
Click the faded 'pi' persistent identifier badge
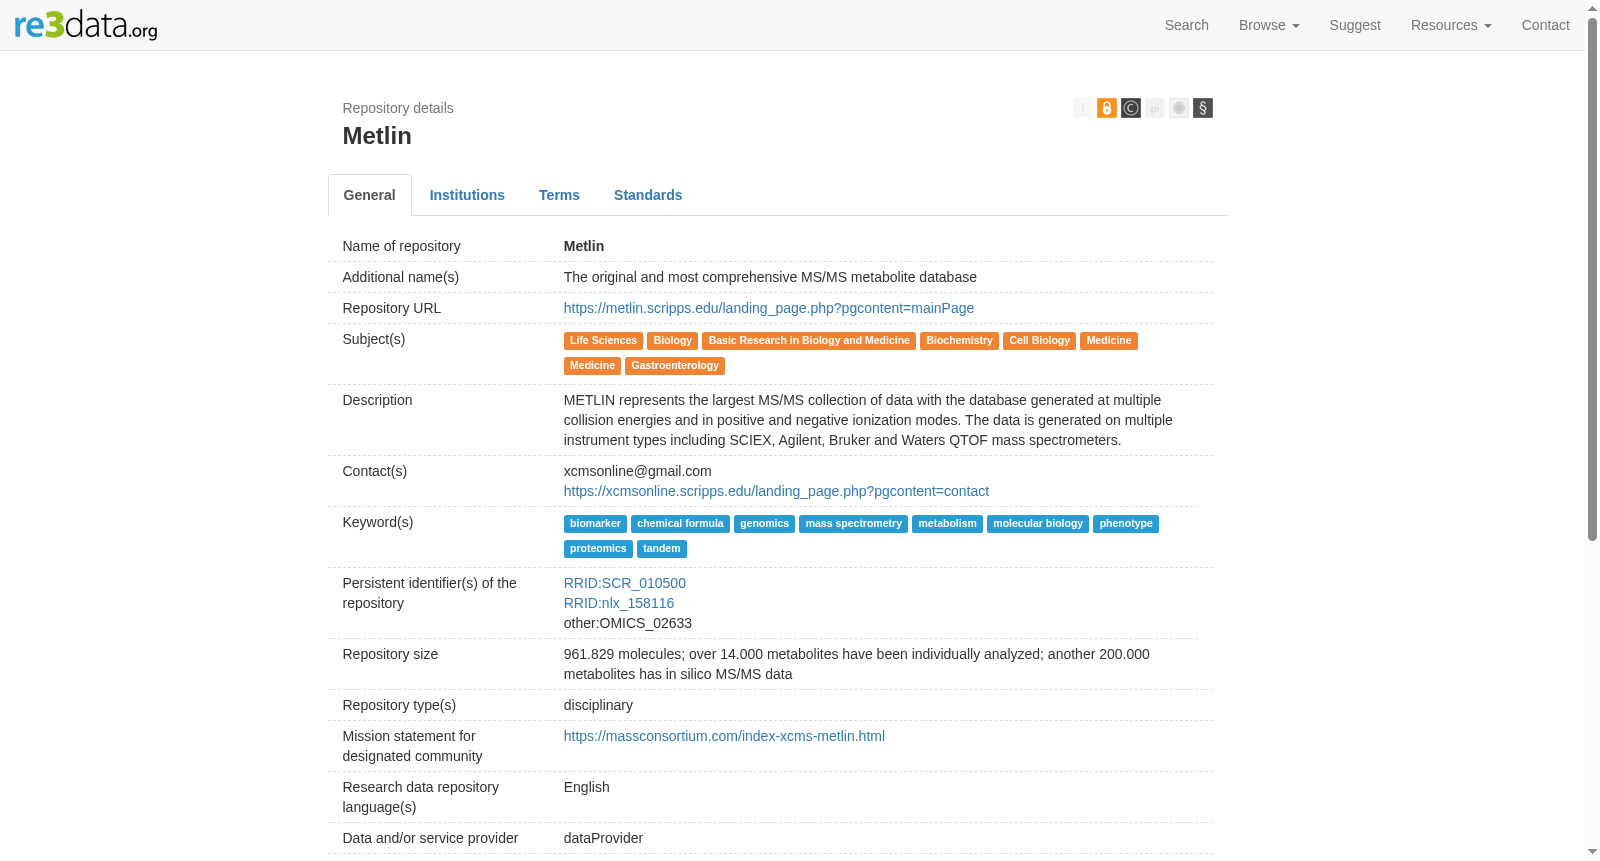pyautogui.click(x=1155, y=108)
